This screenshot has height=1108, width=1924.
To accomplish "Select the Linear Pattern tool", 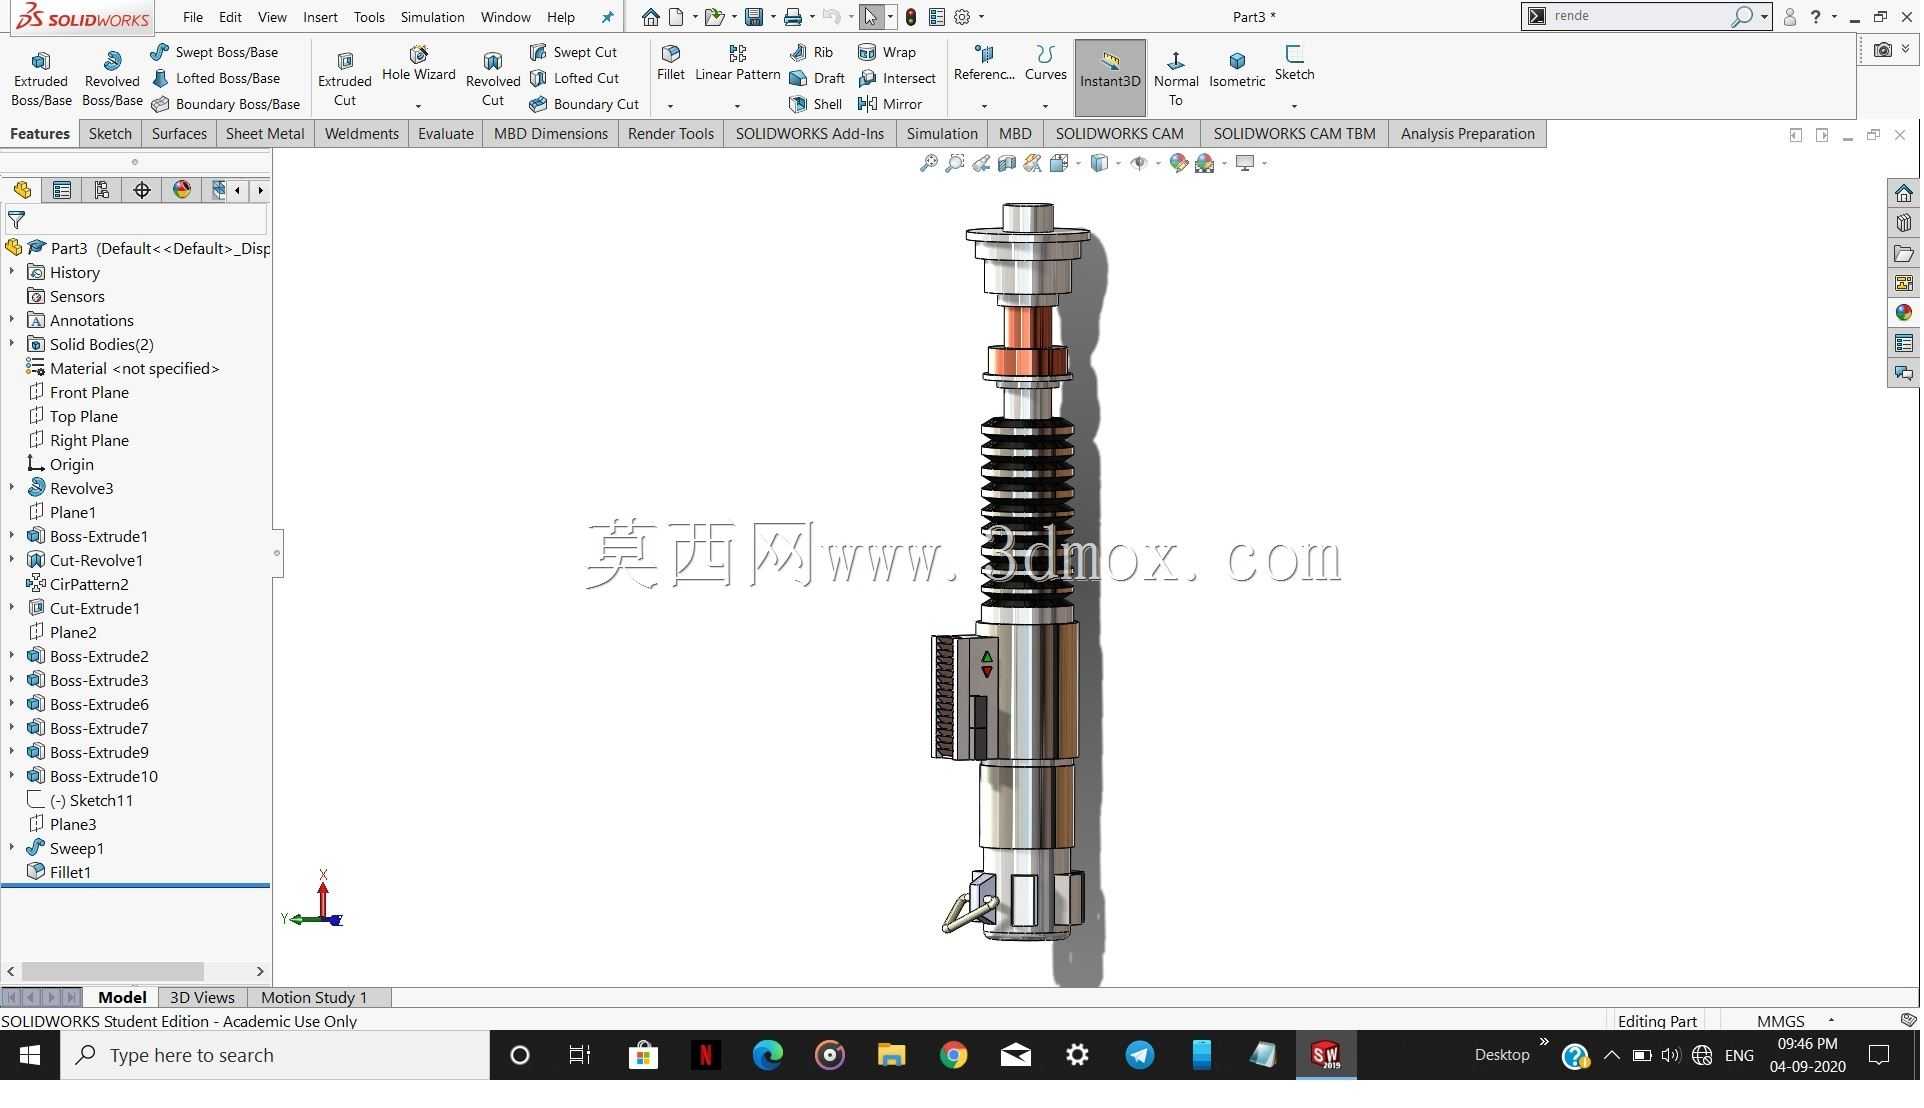I will 738,63.
